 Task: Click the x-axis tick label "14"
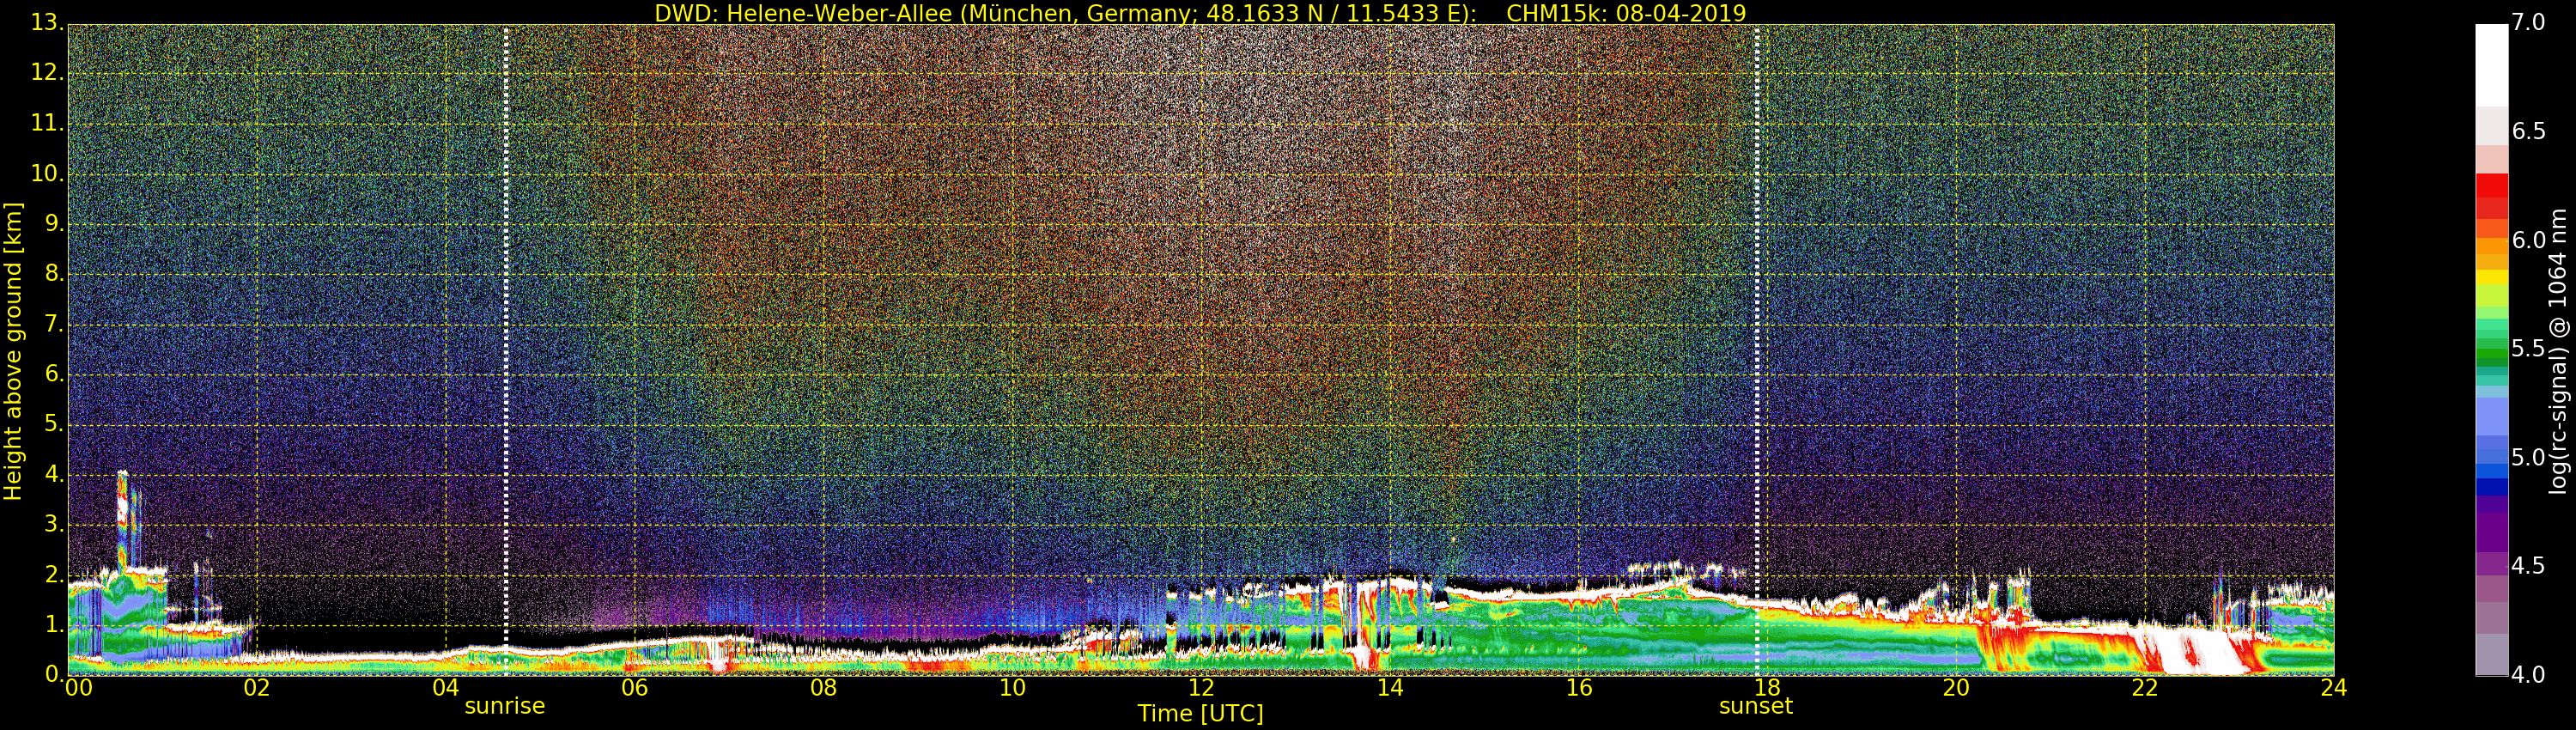(x=1390, y=688)
